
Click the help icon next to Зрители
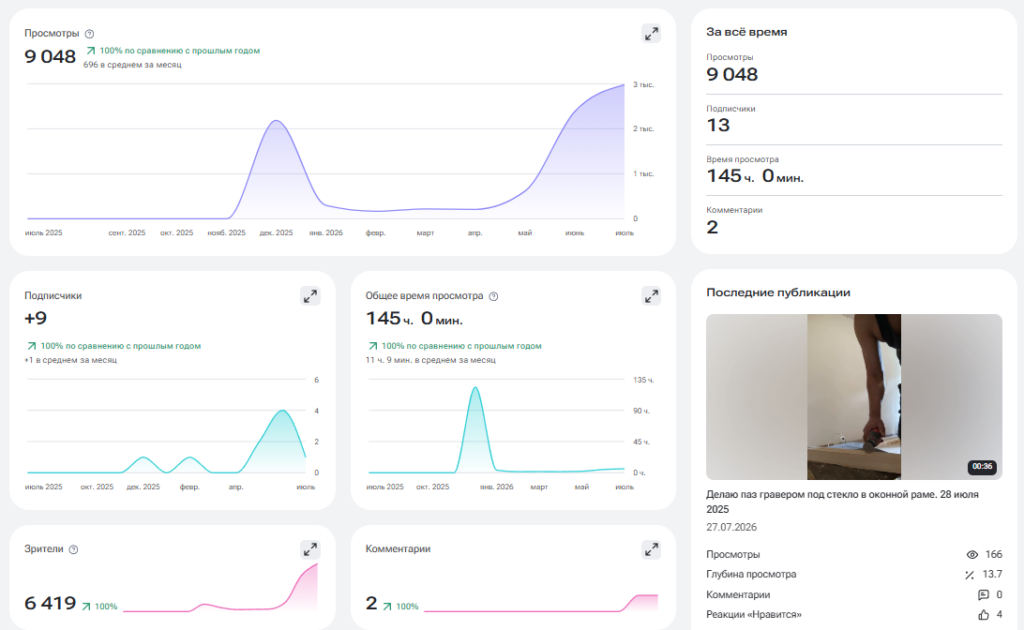click(73, 550)
